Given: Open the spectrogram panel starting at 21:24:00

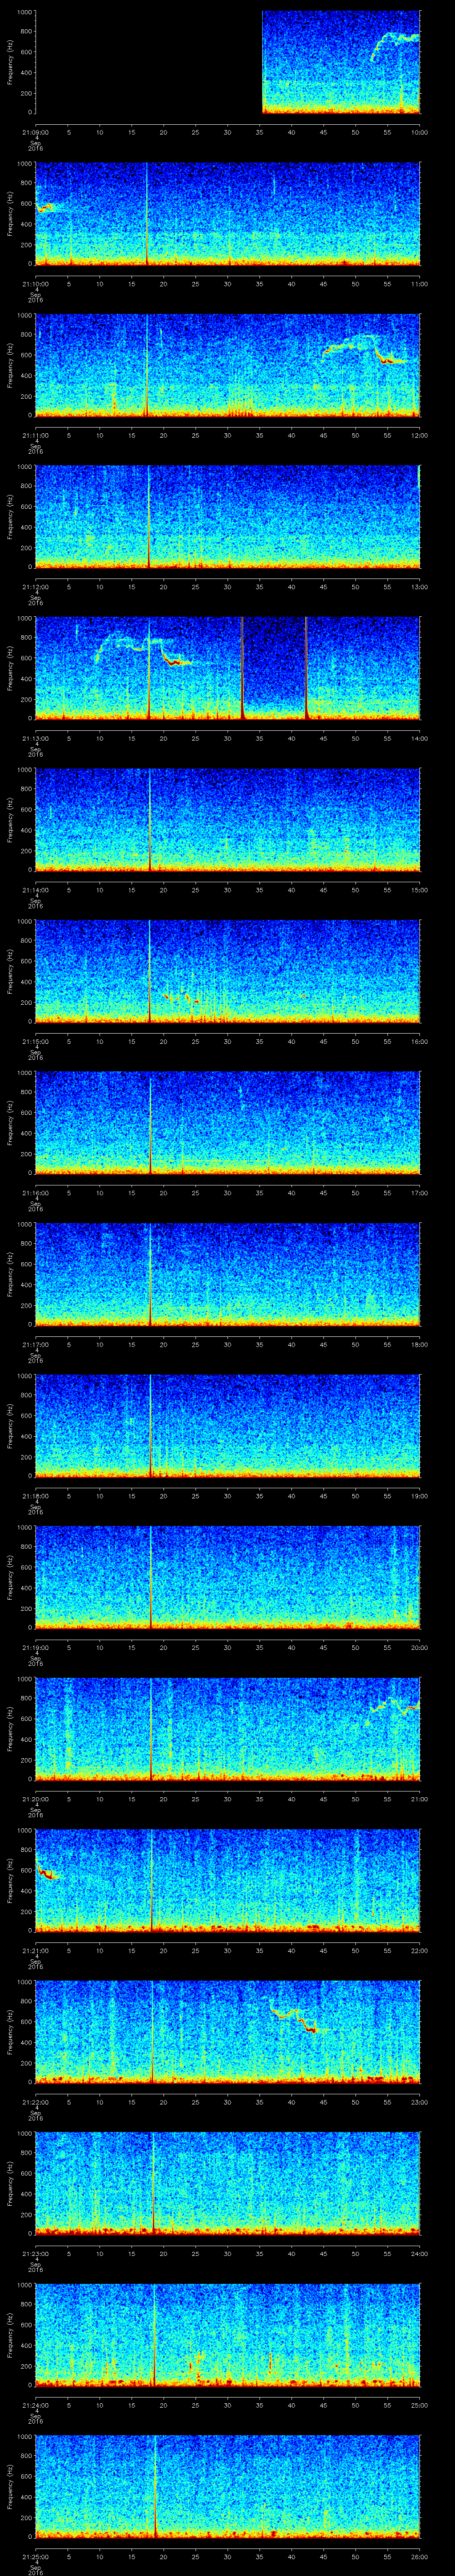Looking at the screenshot, I should coord(228,2334).
